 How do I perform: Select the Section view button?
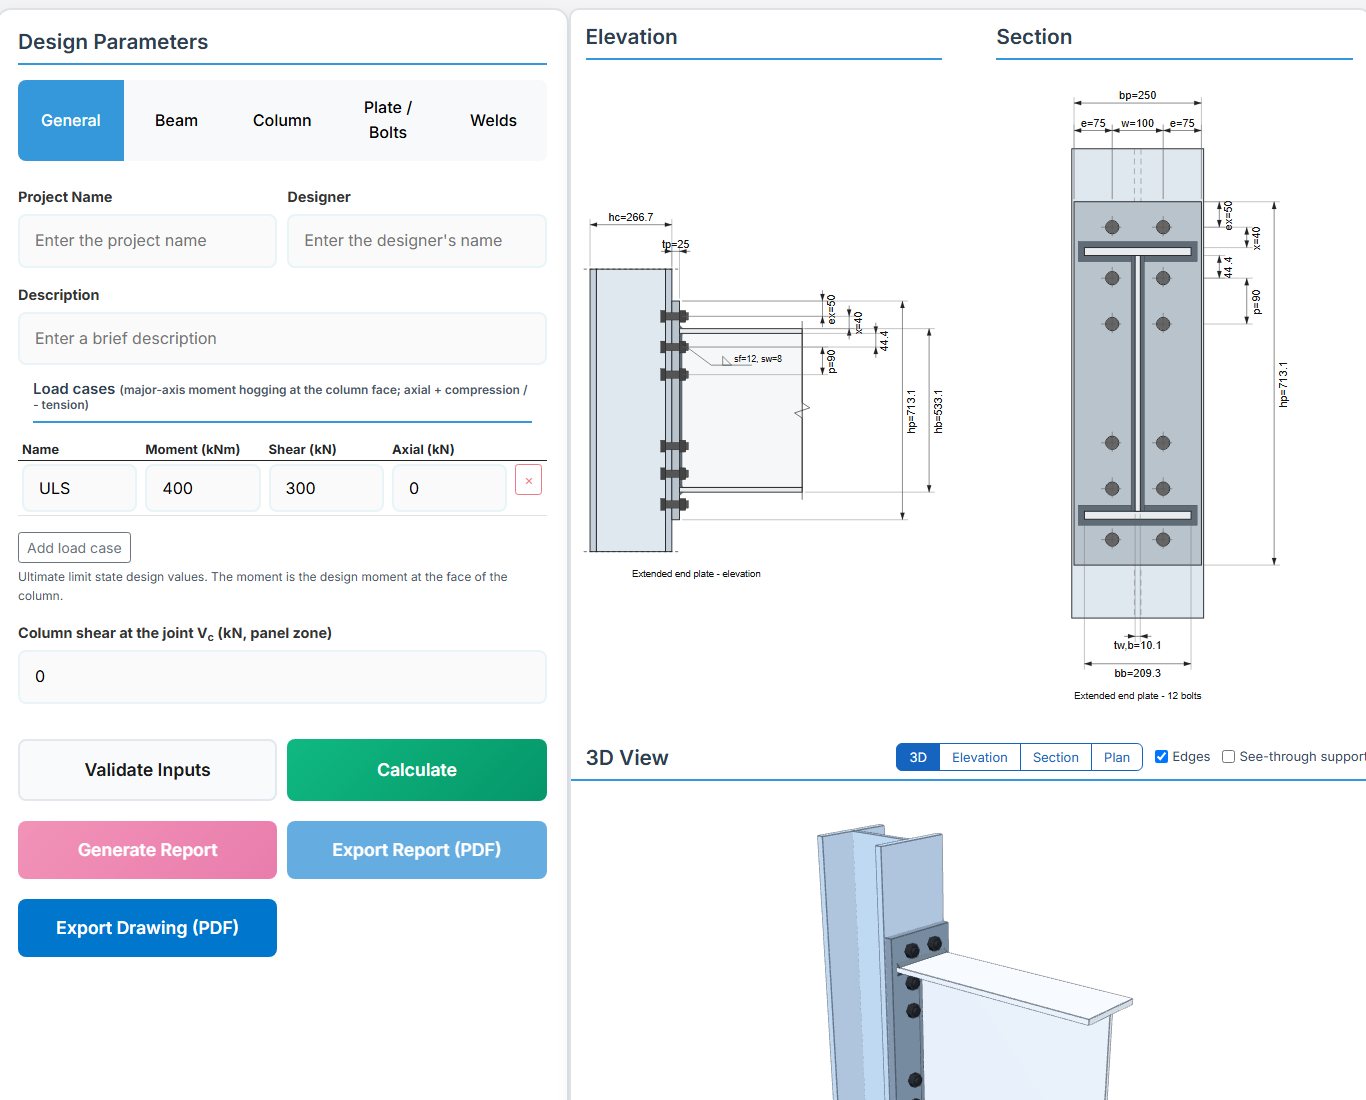(1056, 757)
